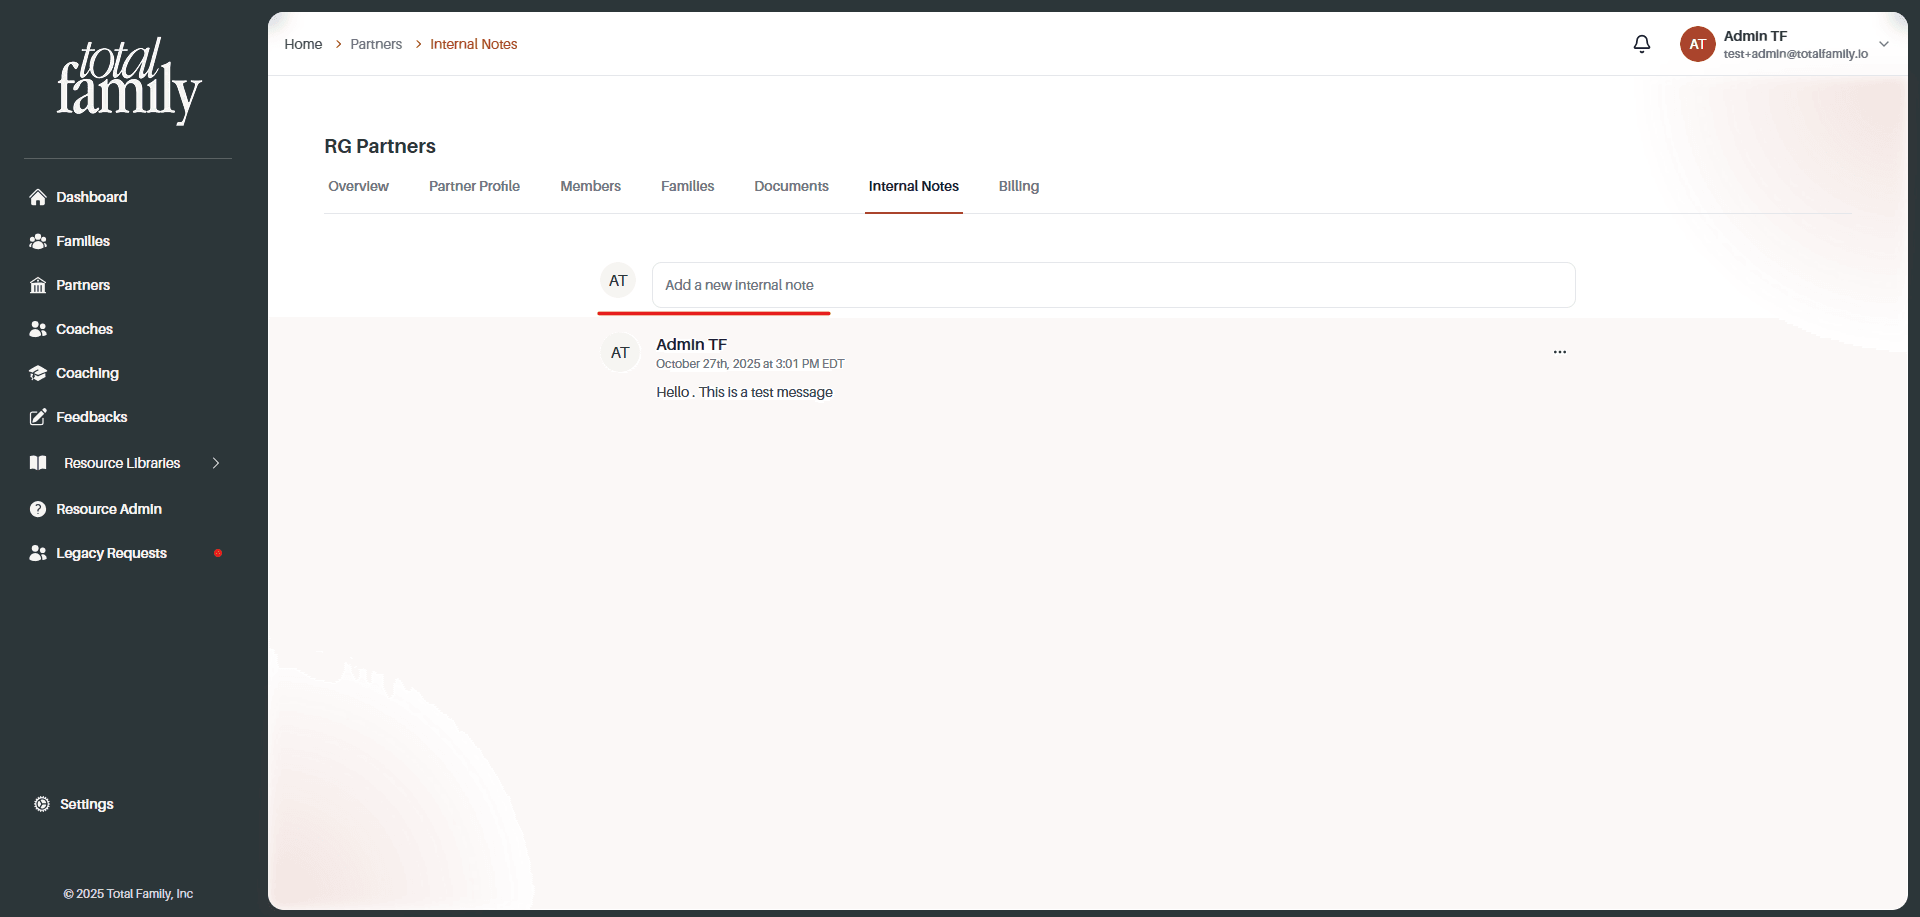Open Resource Admin label in the sidebar
1920x917 pixels.
pos(109,509)
